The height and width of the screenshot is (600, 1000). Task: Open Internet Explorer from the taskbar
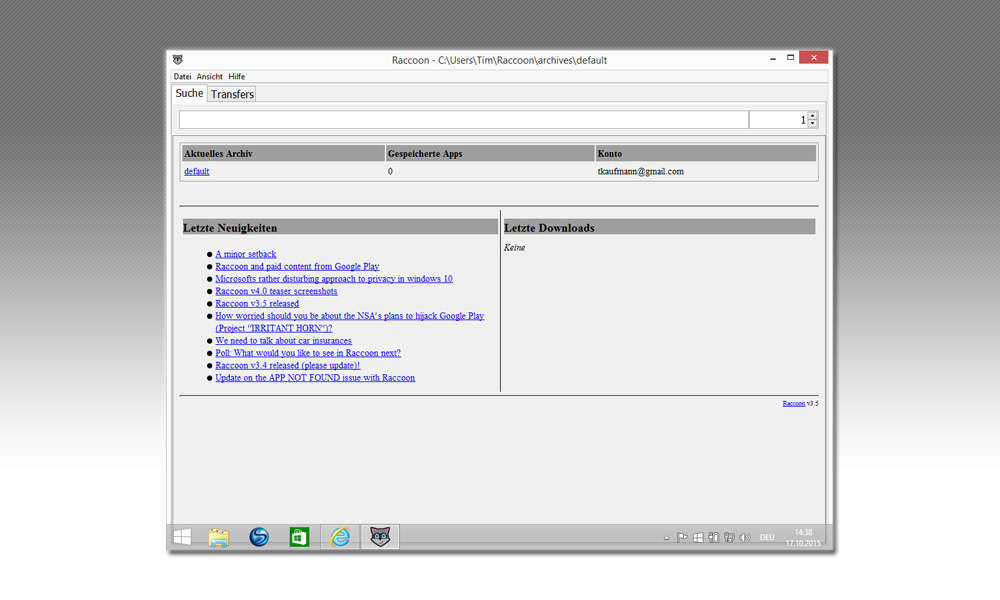(340, 537)
